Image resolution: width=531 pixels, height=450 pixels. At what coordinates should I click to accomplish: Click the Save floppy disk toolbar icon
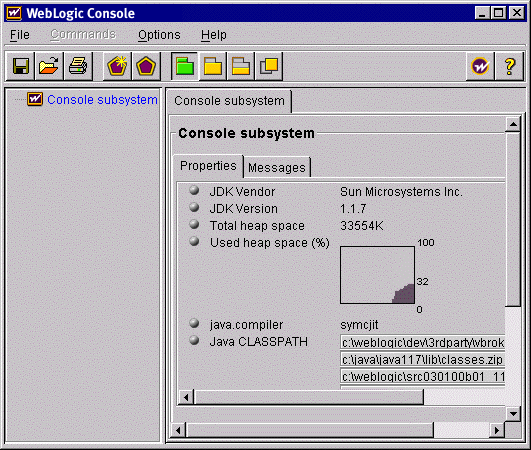21,66
